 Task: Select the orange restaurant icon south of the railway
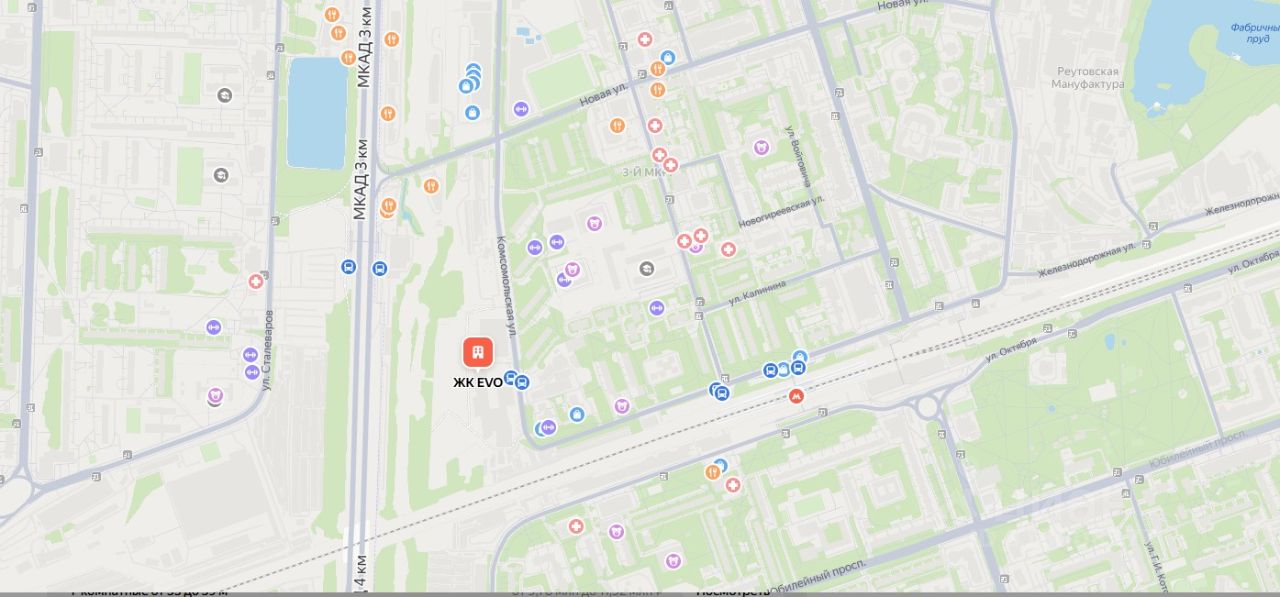(x=712, y=472)
